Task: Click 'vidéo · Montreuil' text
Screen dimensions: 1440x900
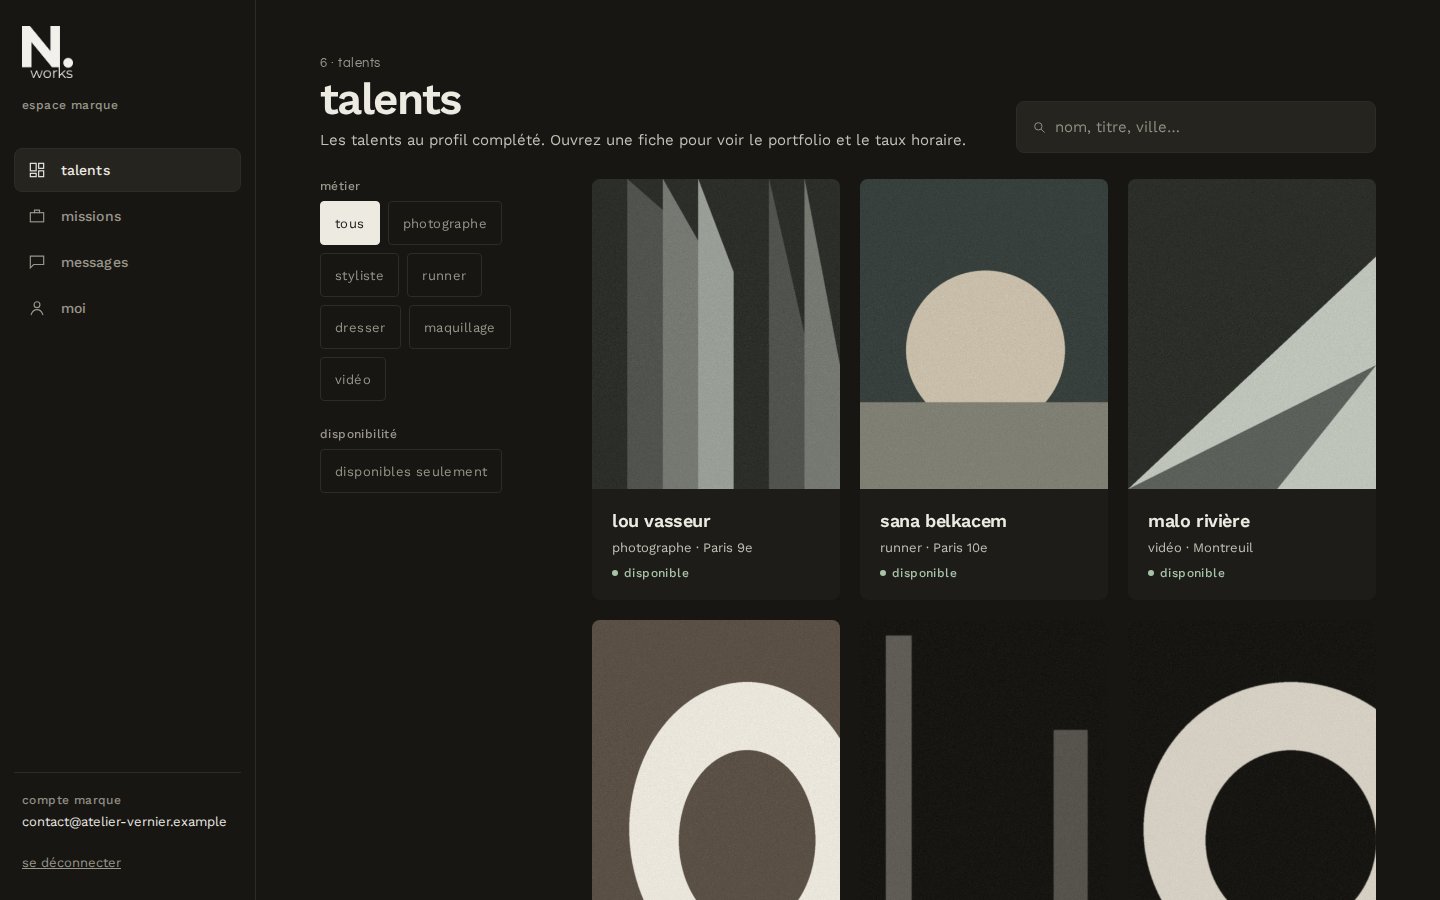Action: coord(1200,548)
